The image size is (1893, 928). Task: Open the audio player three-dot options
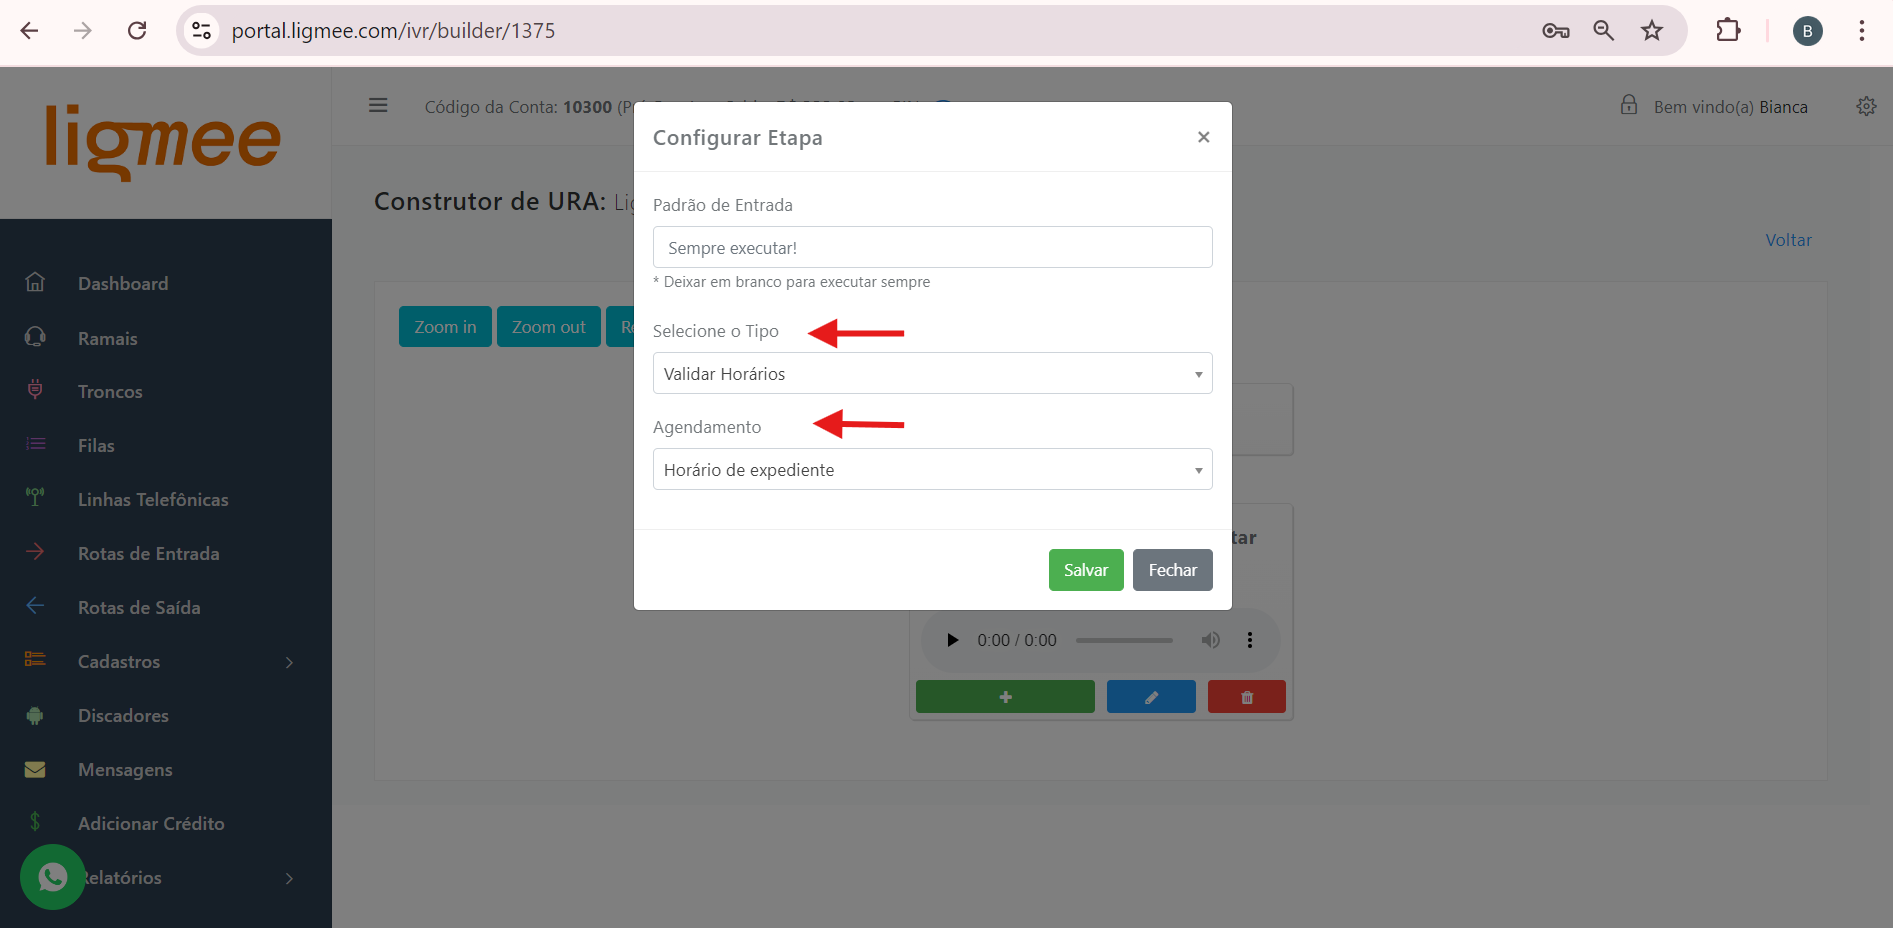pos(1249,640)
